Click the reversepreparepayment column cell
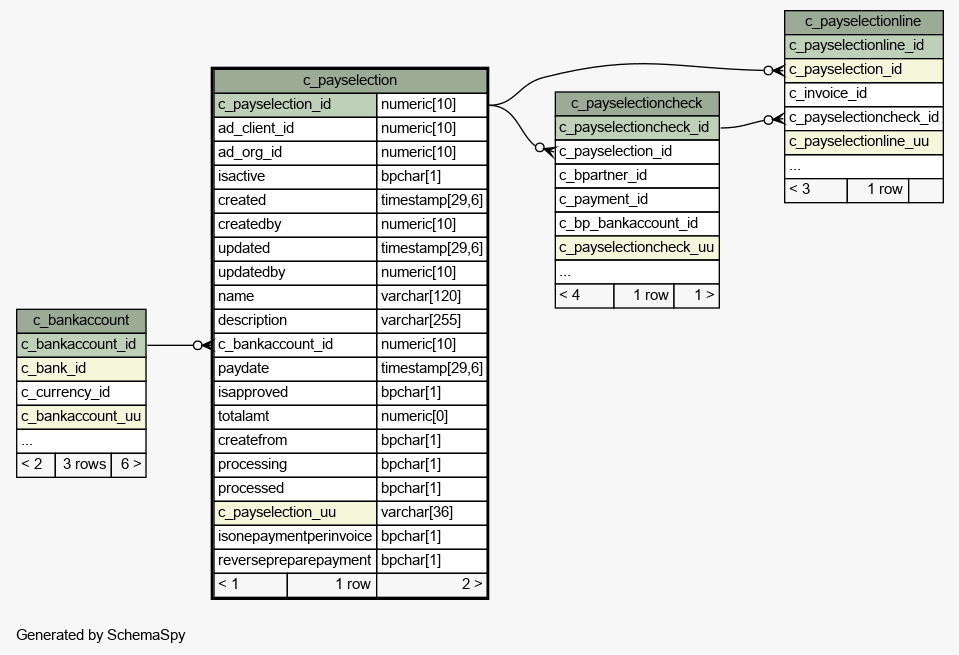Image resolution: width=959 pixels, height=655 pixels. point(295,560)
